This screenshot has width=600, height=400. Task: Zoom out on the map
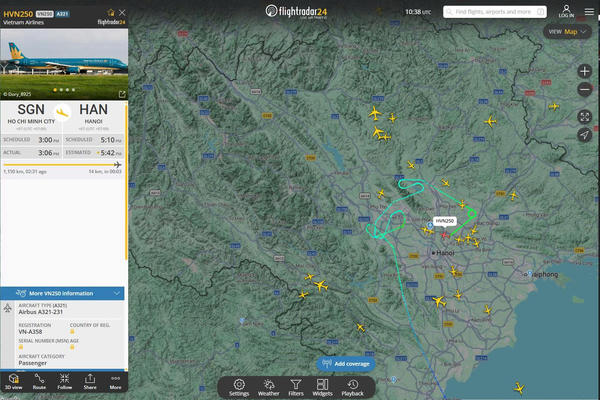point(584,90)
